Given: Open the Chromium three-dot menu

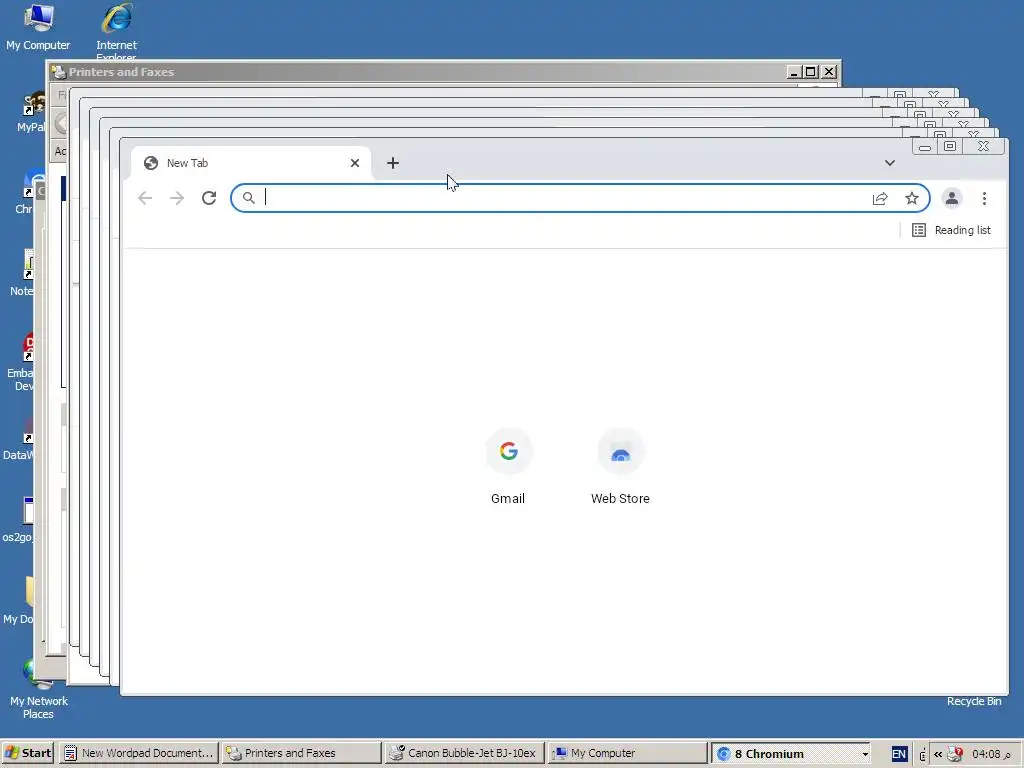Looking at the screenshot, I should point(984,198).
